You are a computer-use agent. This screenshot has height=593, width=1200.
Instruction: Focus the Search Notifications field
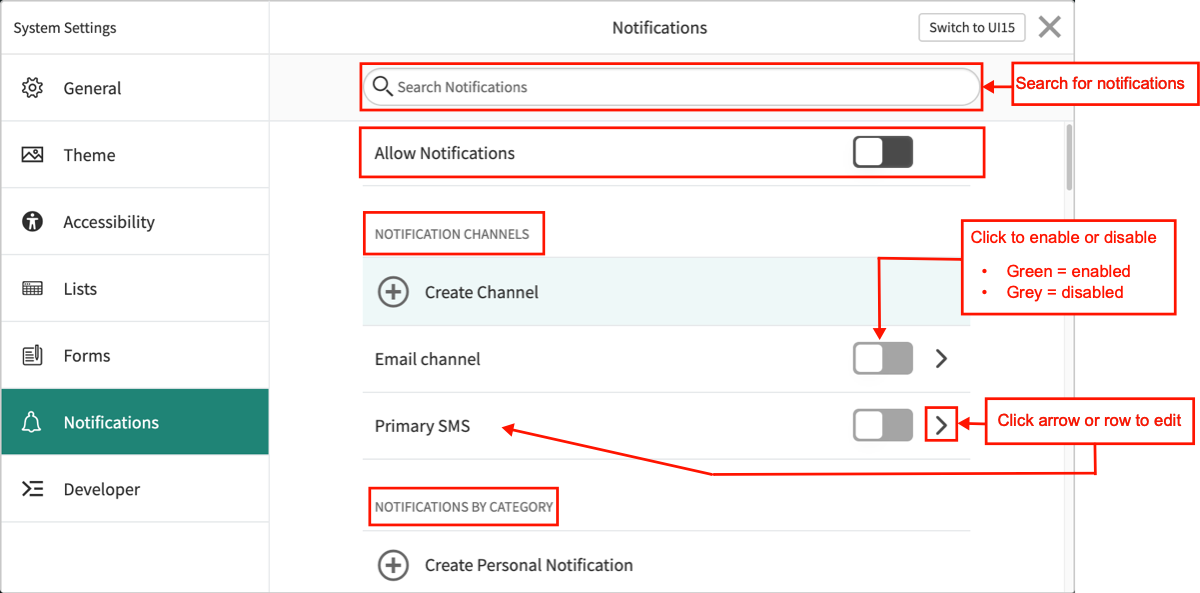point(671,87)
